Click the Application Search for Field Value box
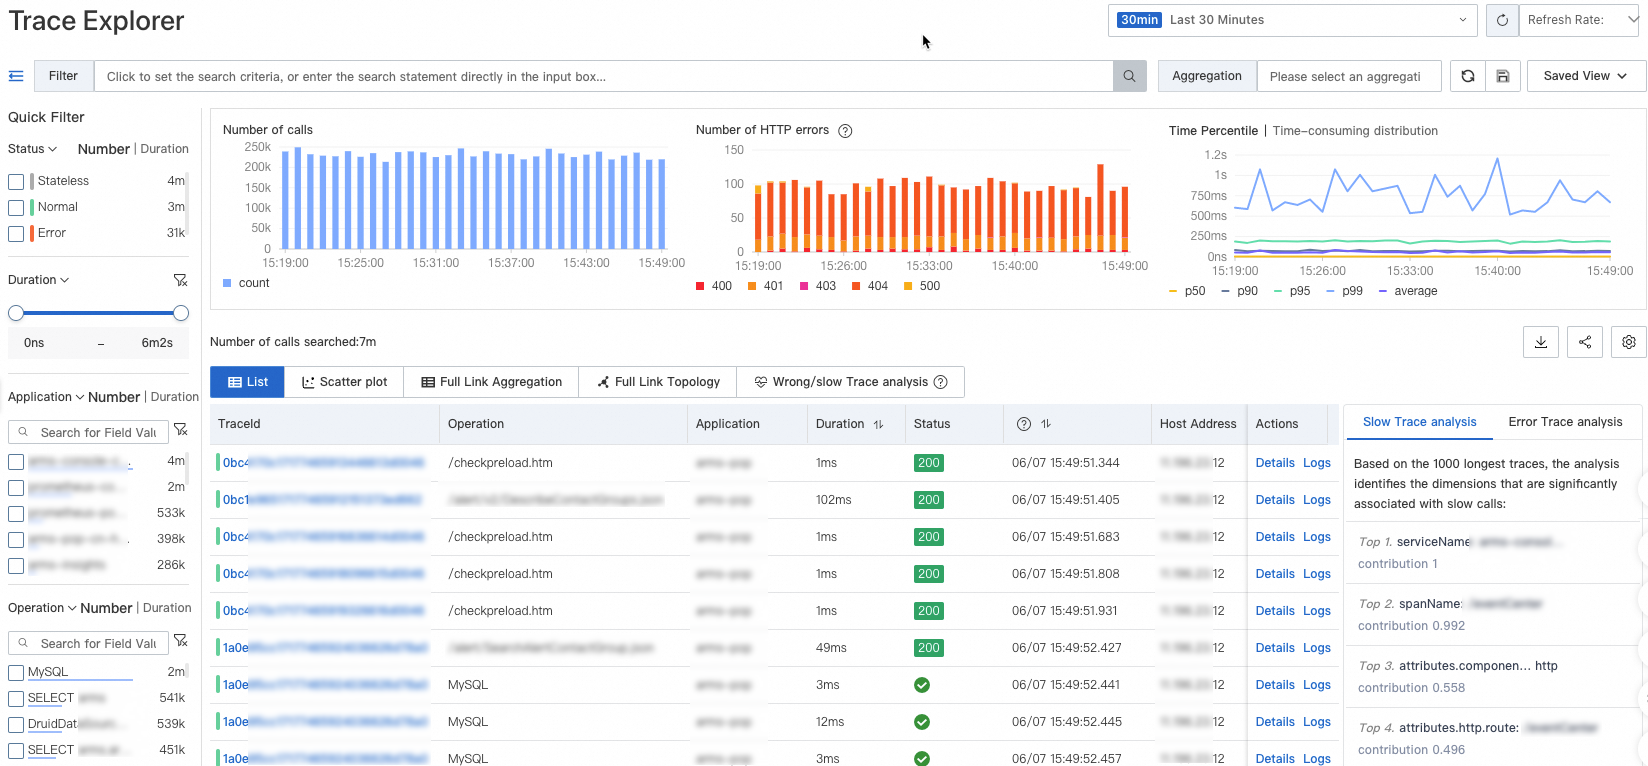 (88, 432)
